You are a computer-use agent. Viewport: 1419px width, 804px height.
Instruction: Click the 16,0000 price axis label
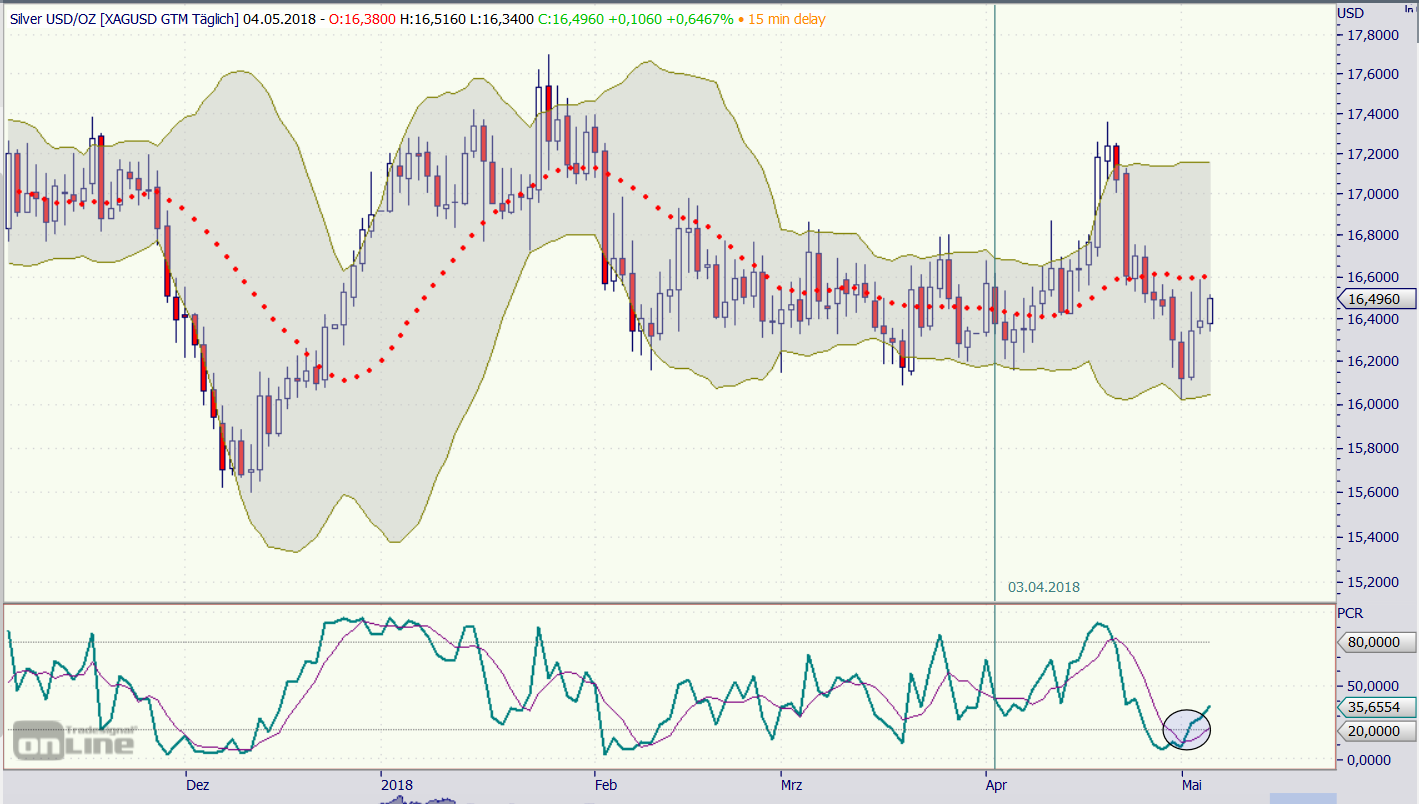(1372, 404)
